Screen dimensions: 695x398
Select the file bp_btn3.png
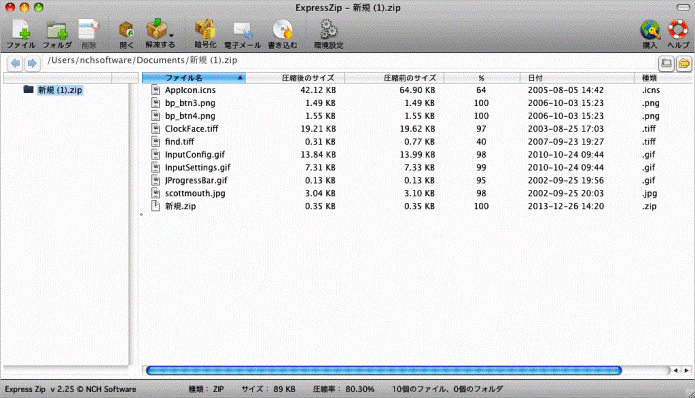tap(190, 103)
